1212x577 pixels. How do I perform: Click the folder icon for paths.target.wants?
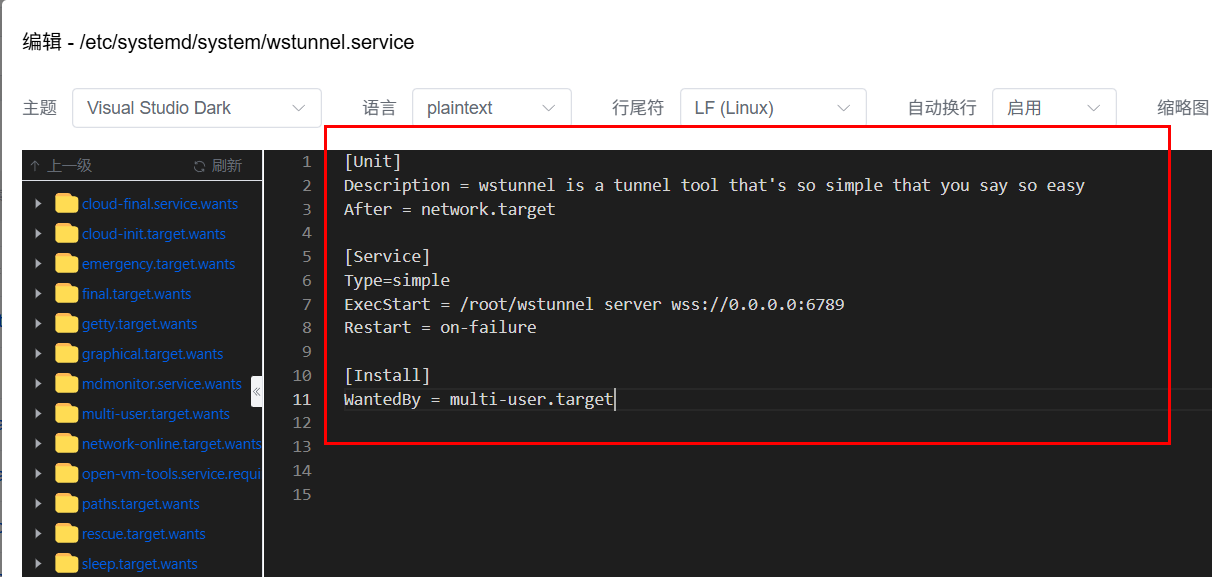tap(67, 504)
